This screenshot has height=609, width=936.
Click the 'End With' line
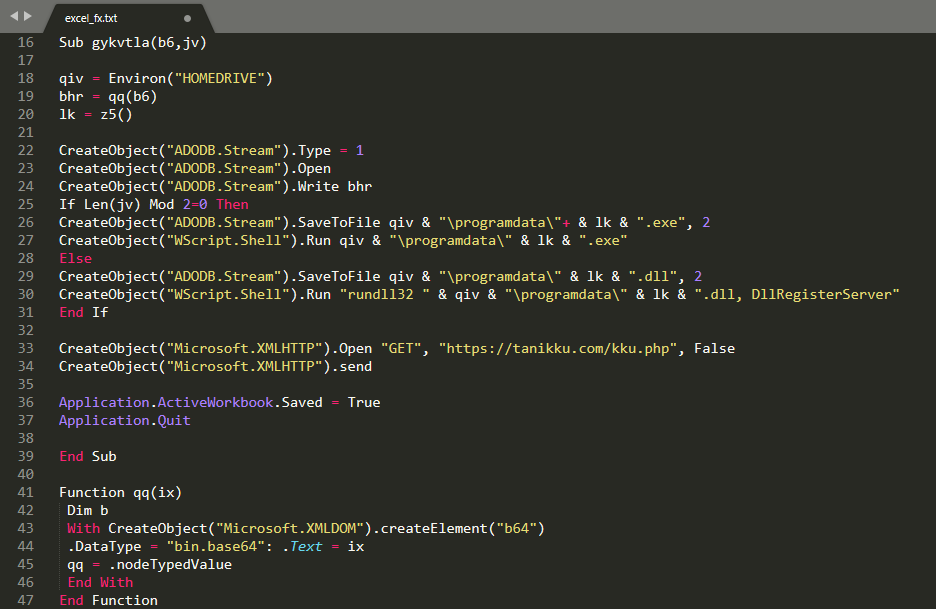[100, 582]
